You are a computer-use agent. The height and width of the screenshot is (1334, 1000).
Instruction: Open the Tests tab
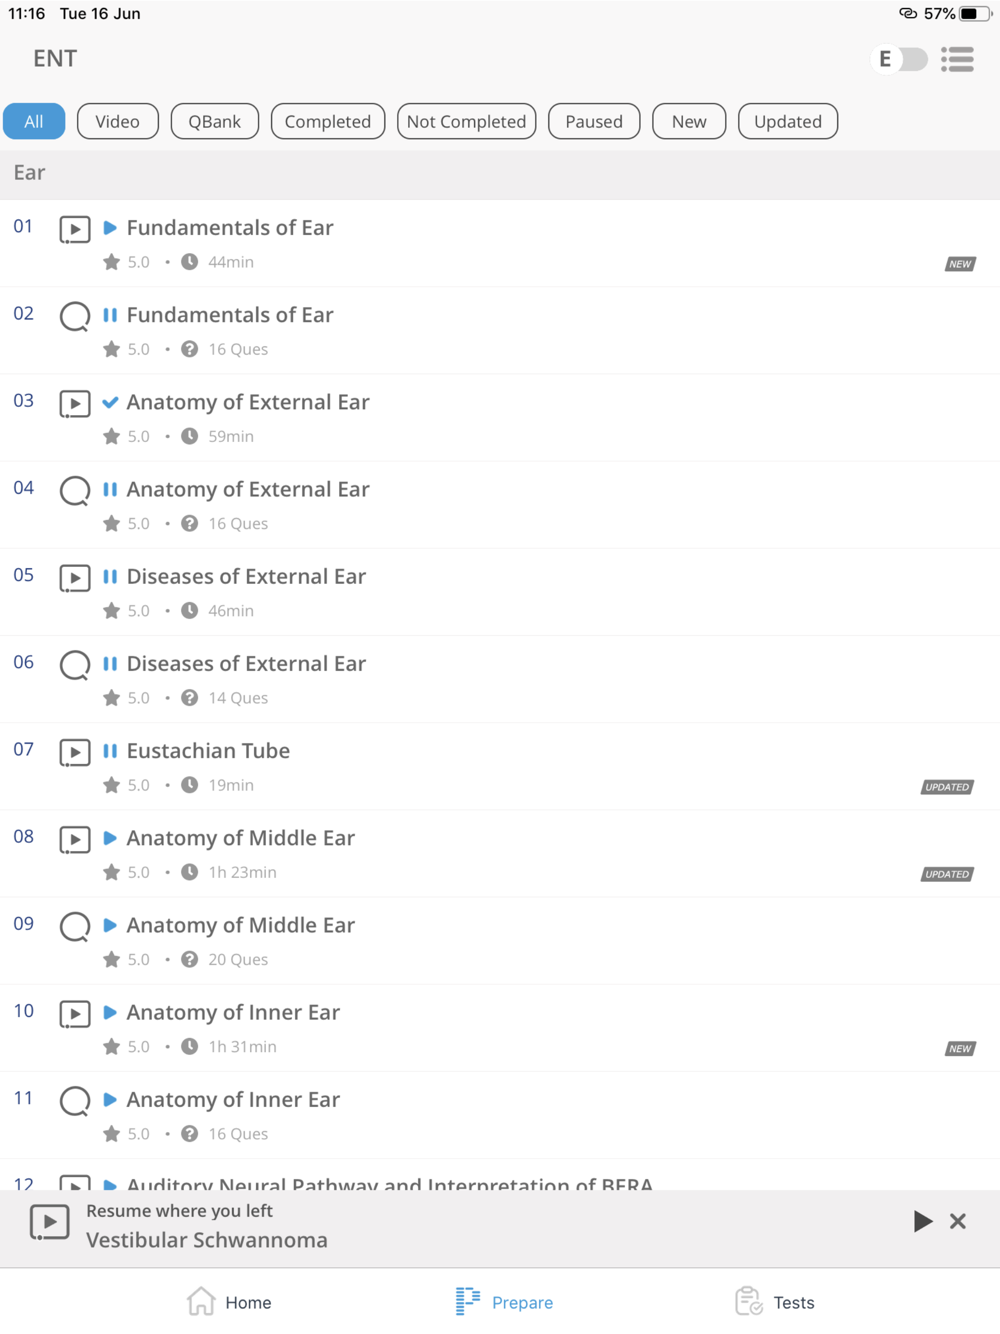coord(775,1301)
